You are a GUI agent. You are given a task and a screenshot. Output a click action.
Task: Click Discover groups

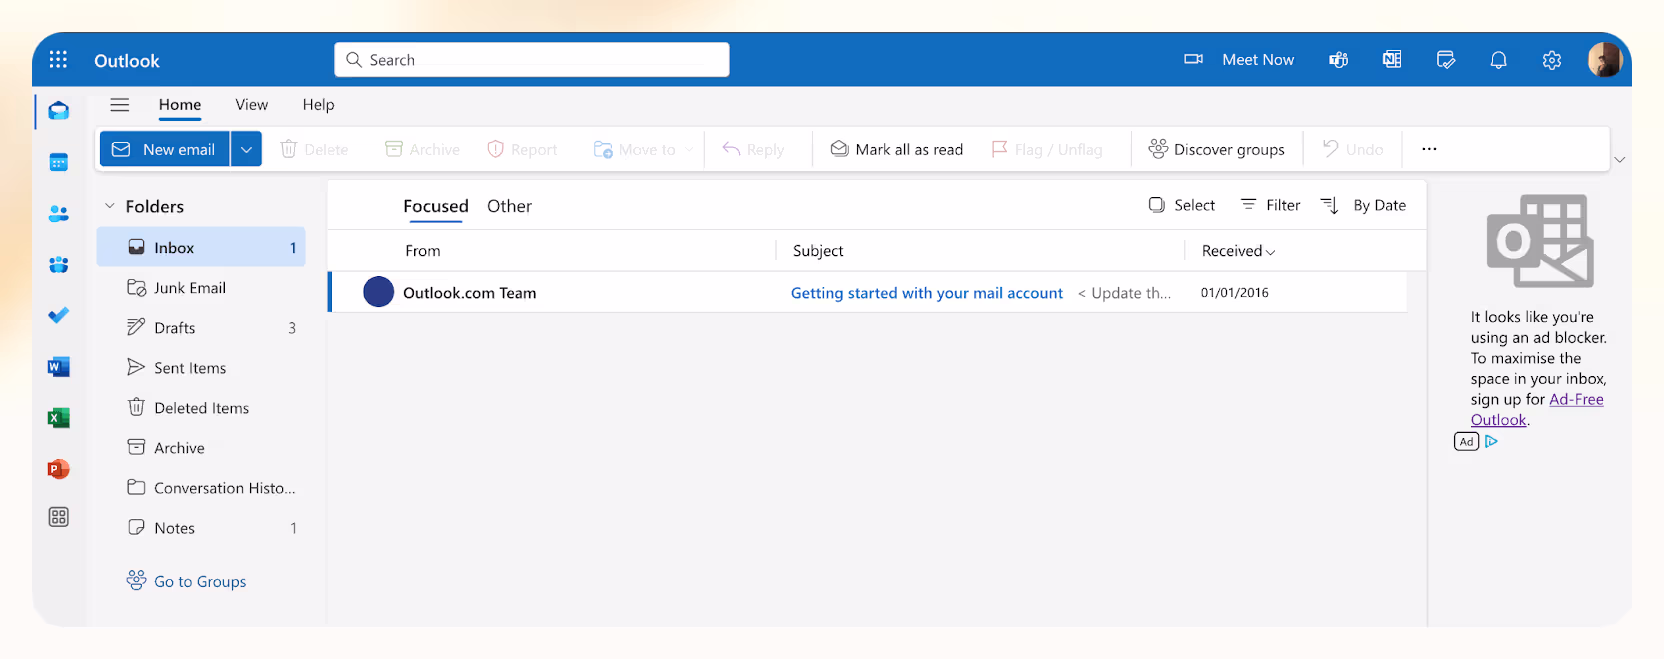point(1217,149)
